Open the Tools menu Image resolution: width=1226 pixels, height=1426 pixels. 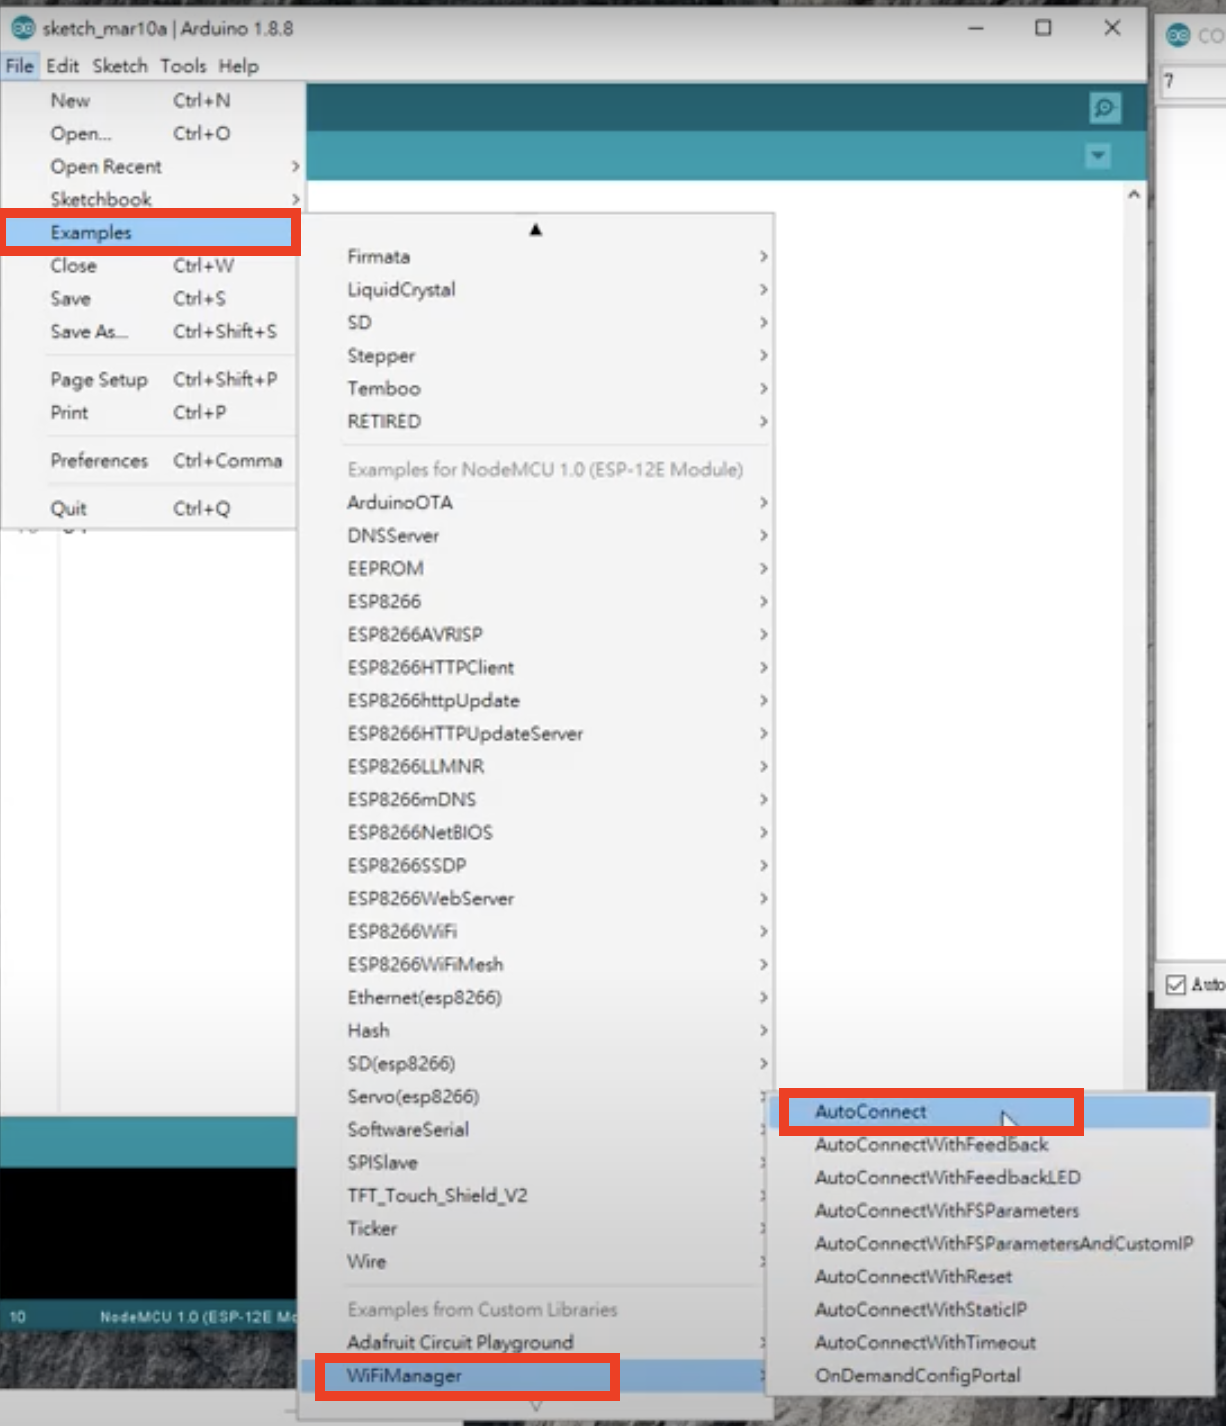coord(182,66)
